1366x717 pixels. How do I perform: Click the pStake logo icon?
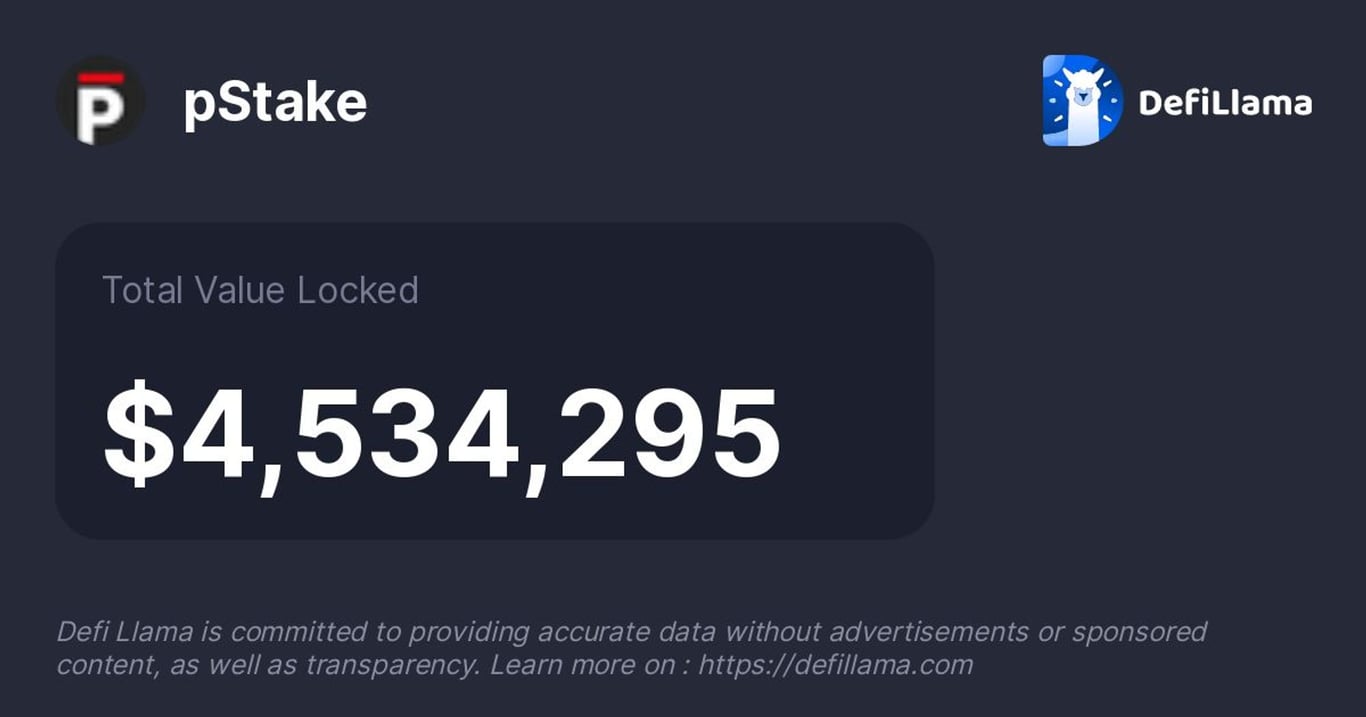pos(100,101)
